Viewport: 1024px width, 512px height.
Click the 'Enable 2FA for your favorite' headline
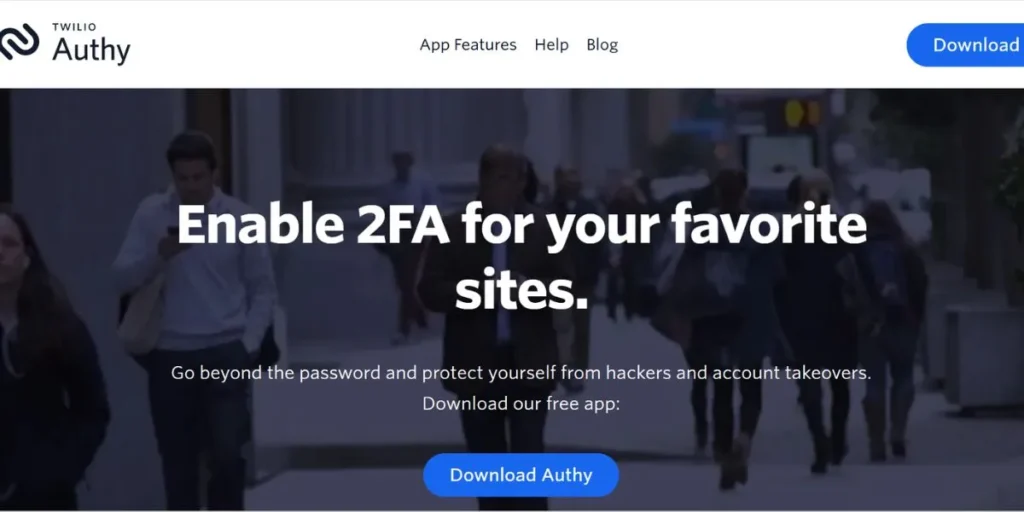[522, 226]
